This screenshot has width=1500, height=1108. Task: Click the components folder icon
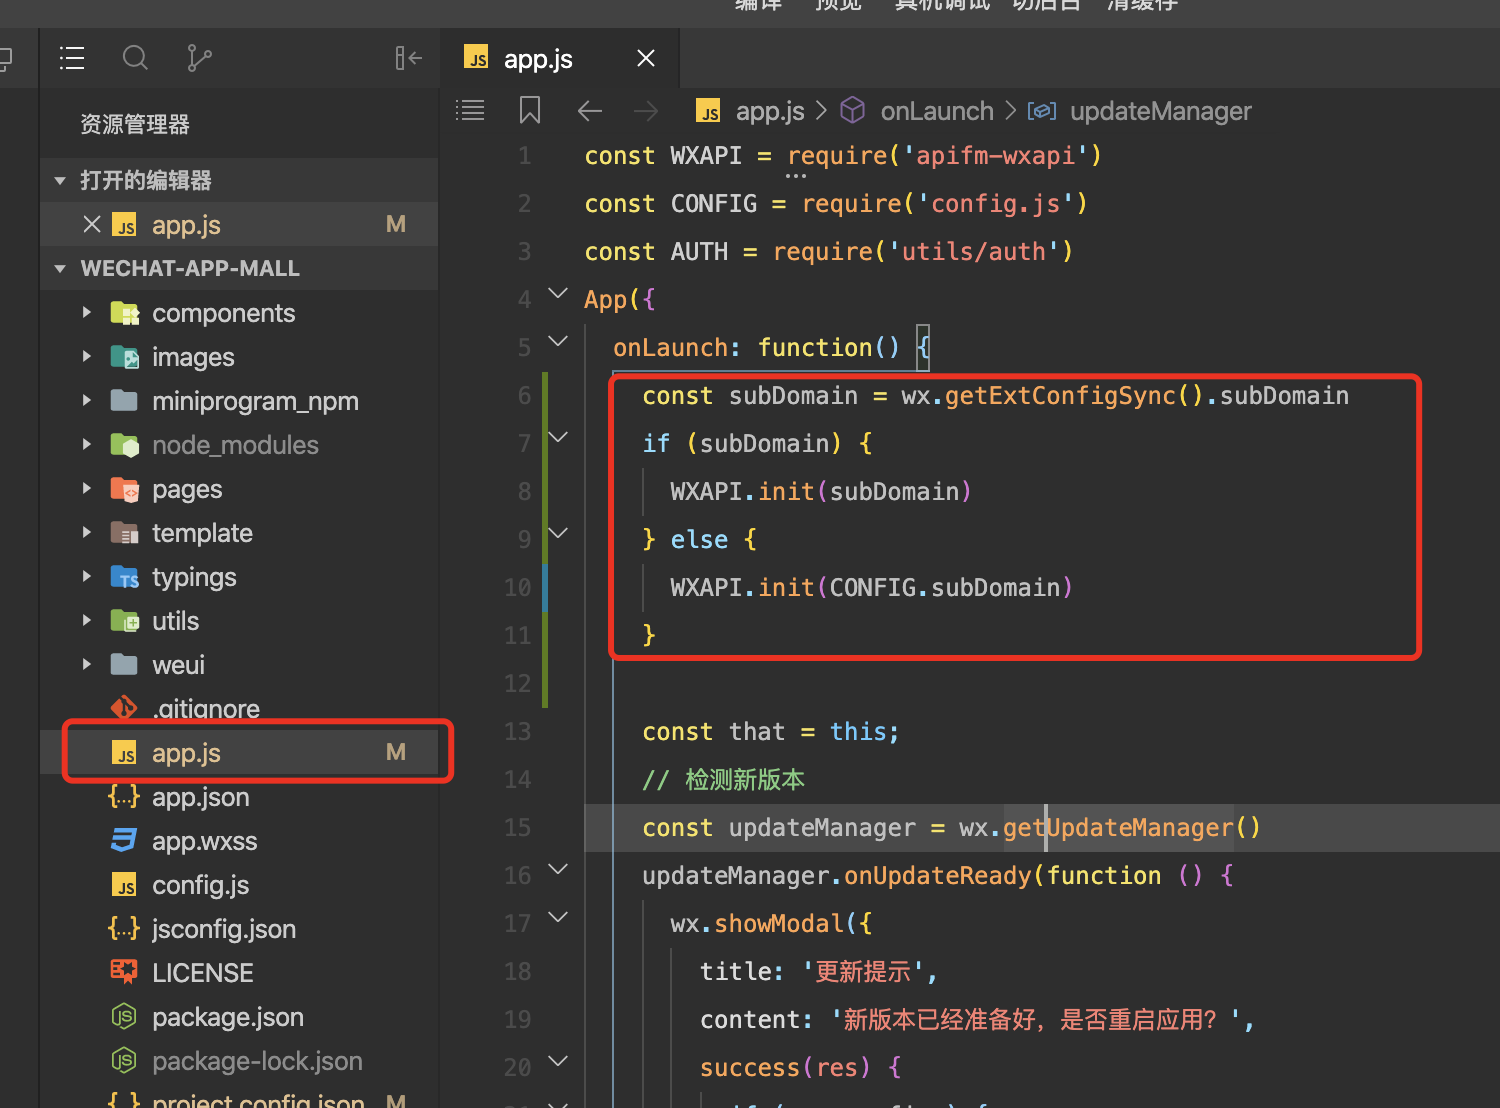pos(124,313)
